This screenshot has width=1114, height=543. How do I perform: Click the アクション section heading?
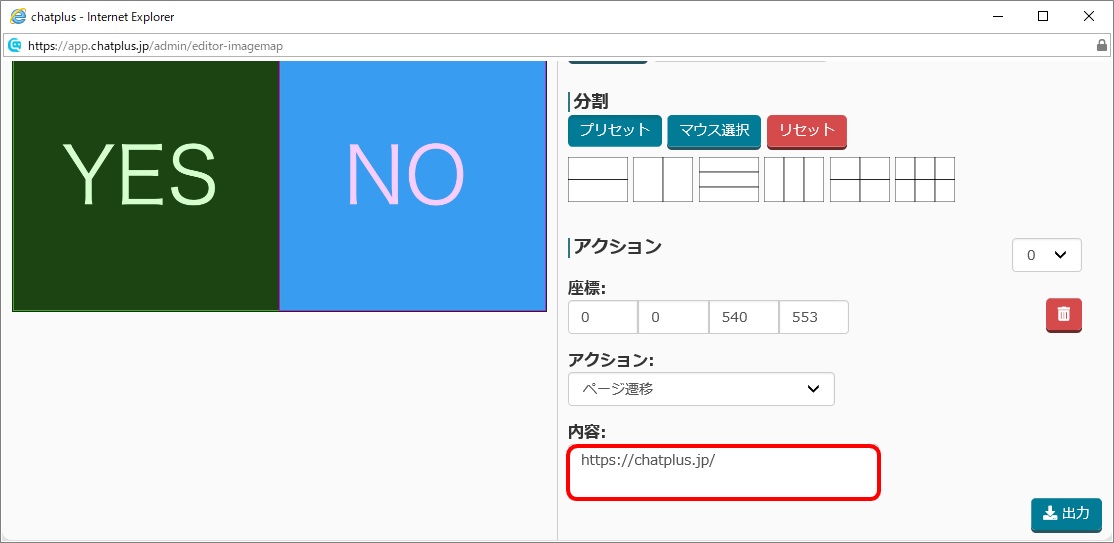(x=617, y=247)
